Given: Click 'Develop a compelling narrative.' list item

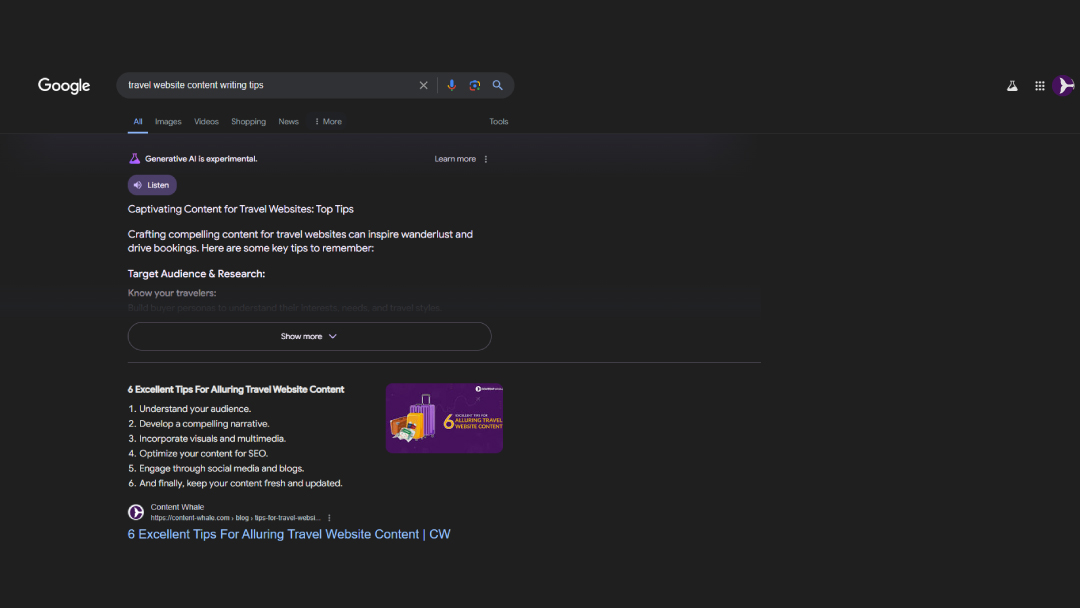Looking at the screenshot, I should pos(204,424).
